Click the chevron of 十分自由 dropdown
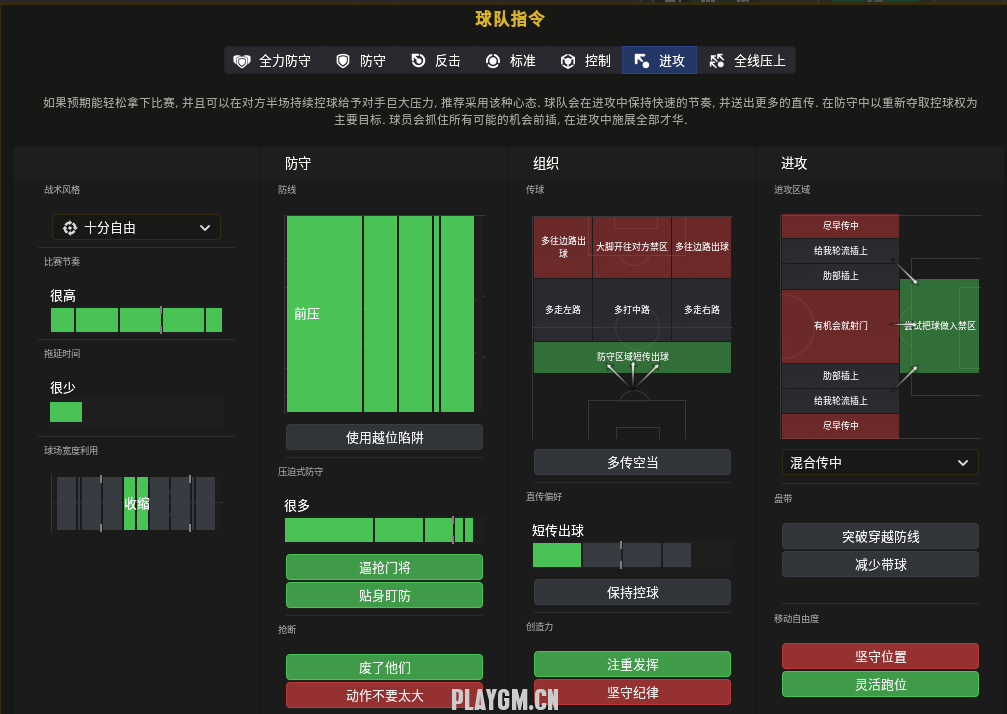Image resolution: width=1007 pixels, height=714 pixels. (x=205, y=228)
